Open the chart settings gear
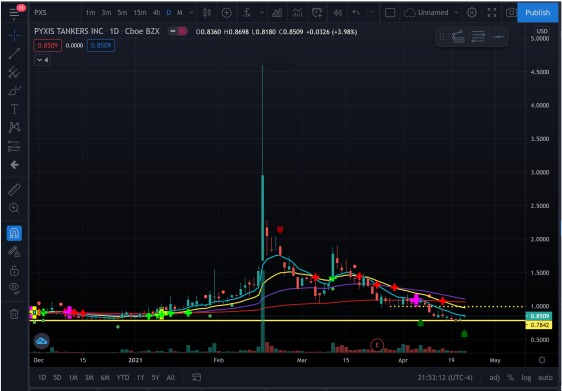Viewport: 562px width, 391px height. click(472, 13)
